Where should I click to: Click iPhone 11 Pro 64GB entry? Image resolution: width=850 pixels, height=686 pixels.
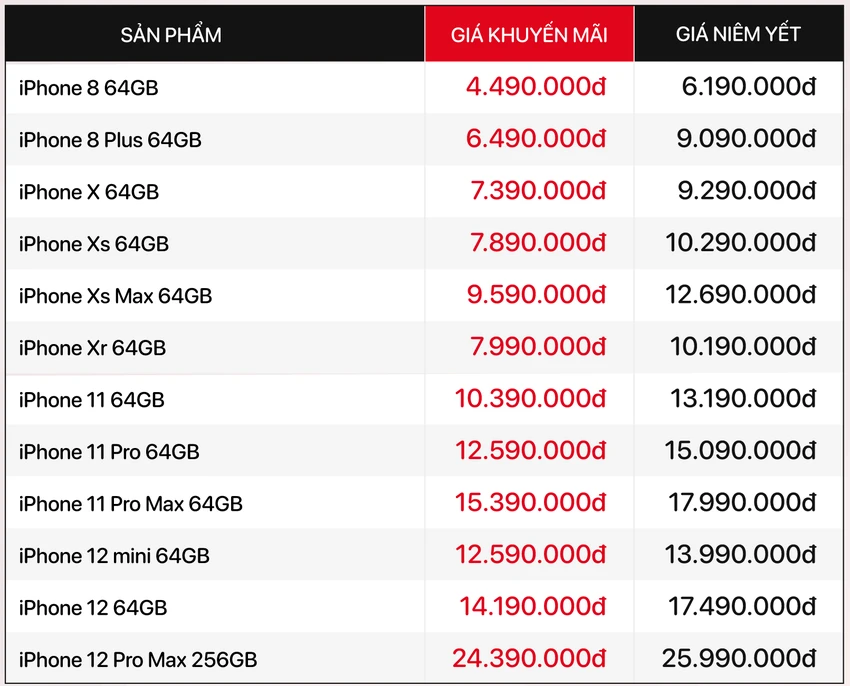coord(109,452)
